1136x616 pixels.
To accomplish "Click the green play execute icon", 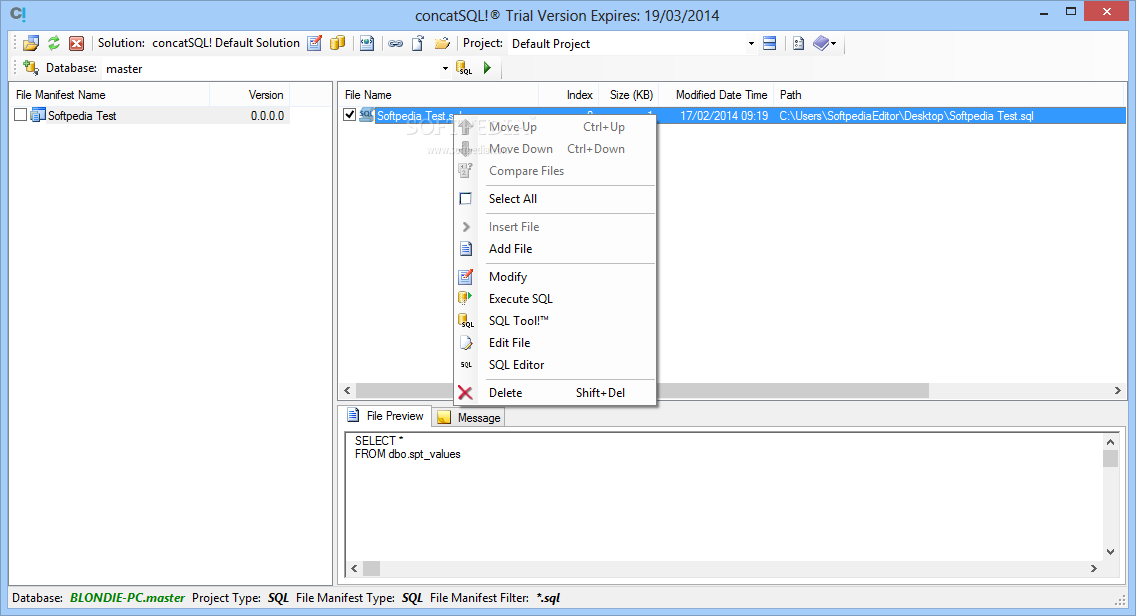I will (487, 68).
